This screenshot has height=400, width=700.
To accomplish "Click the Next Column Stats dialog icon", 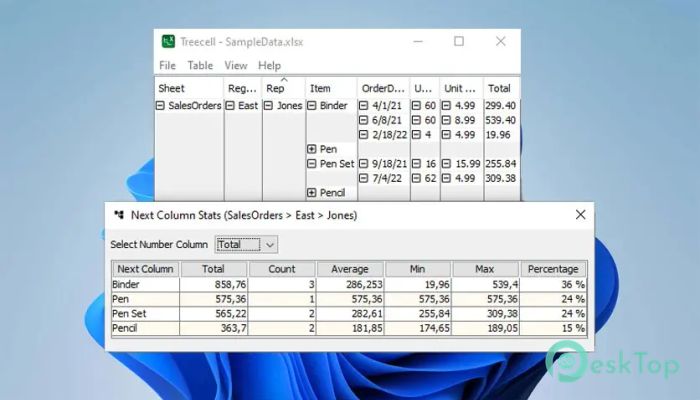I will [119, 215].
